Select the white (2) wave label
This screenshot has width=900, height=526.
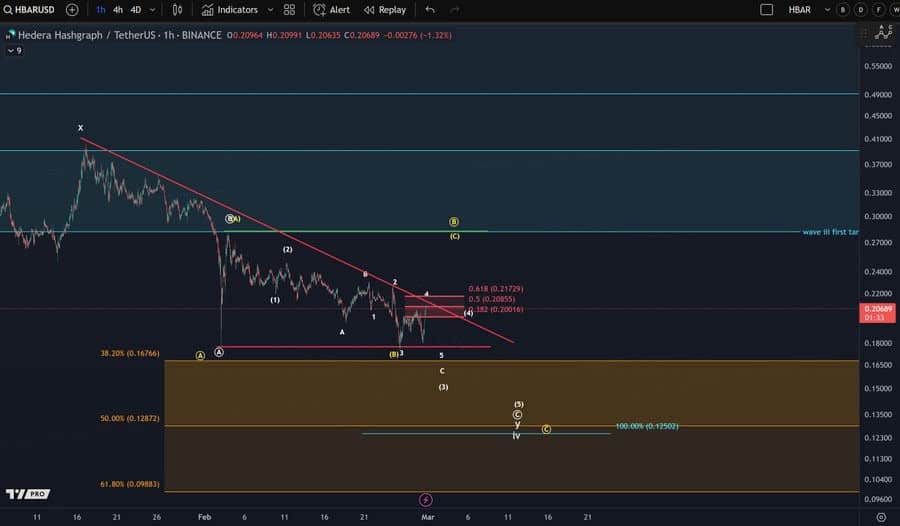click(288, 249)
